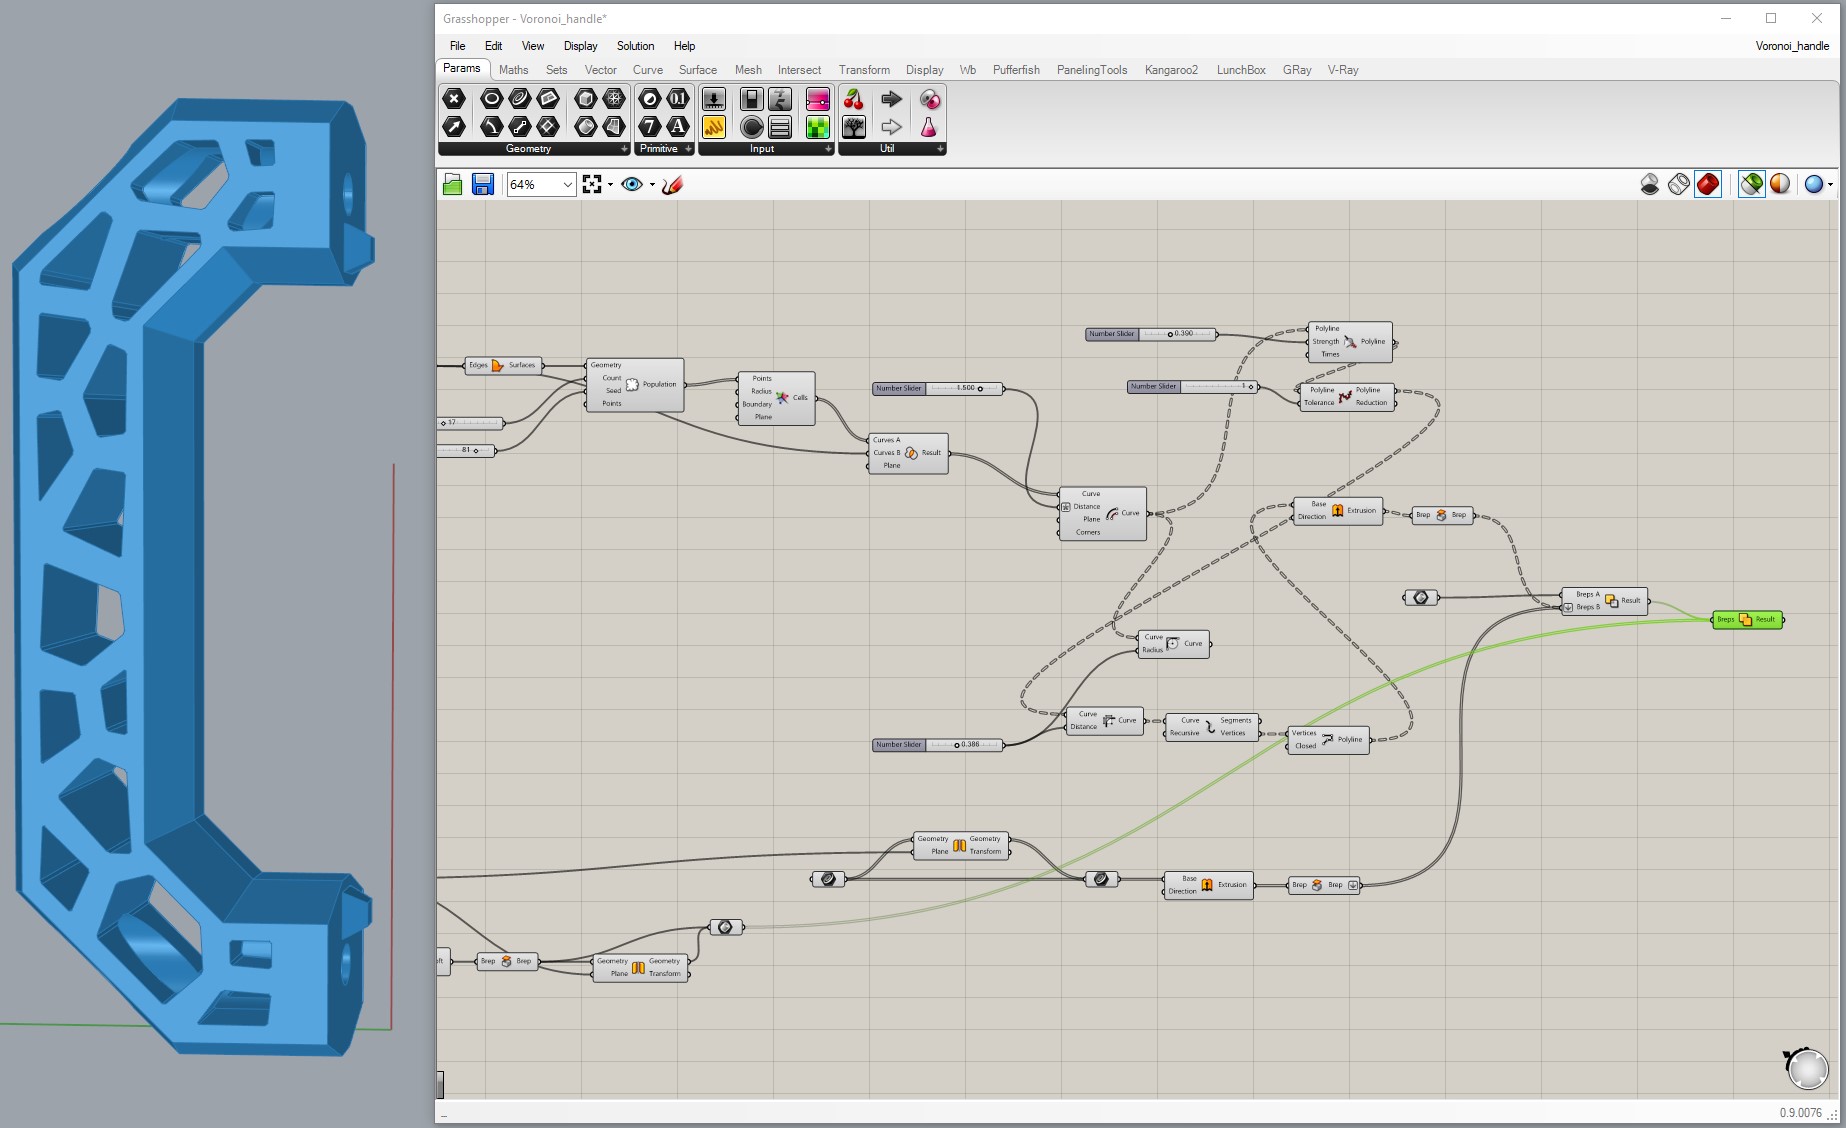1846x1128 pixels.
Task: Switch to the Curve tab
Action: [x=648, y=70]
